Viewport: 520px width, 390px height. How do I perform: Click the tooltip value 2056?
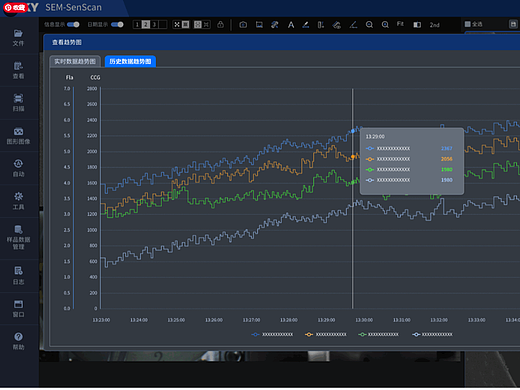447,159
